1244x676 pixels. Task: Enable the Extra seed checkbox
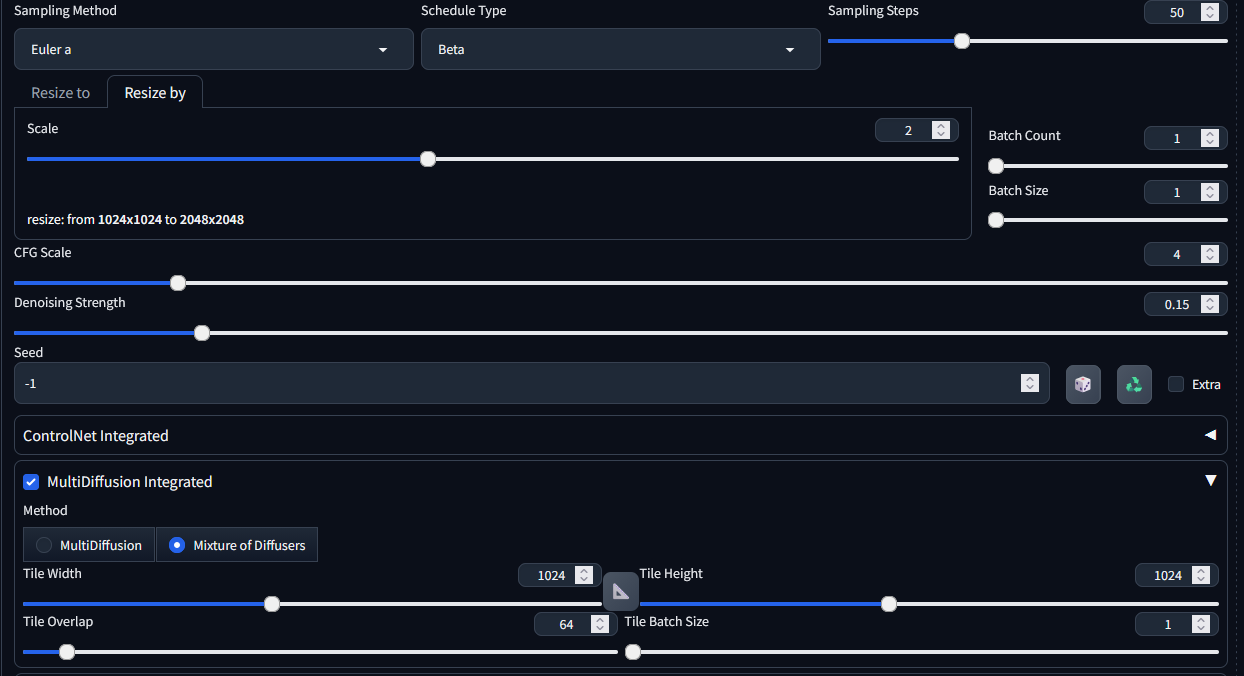pos(1176,384)
